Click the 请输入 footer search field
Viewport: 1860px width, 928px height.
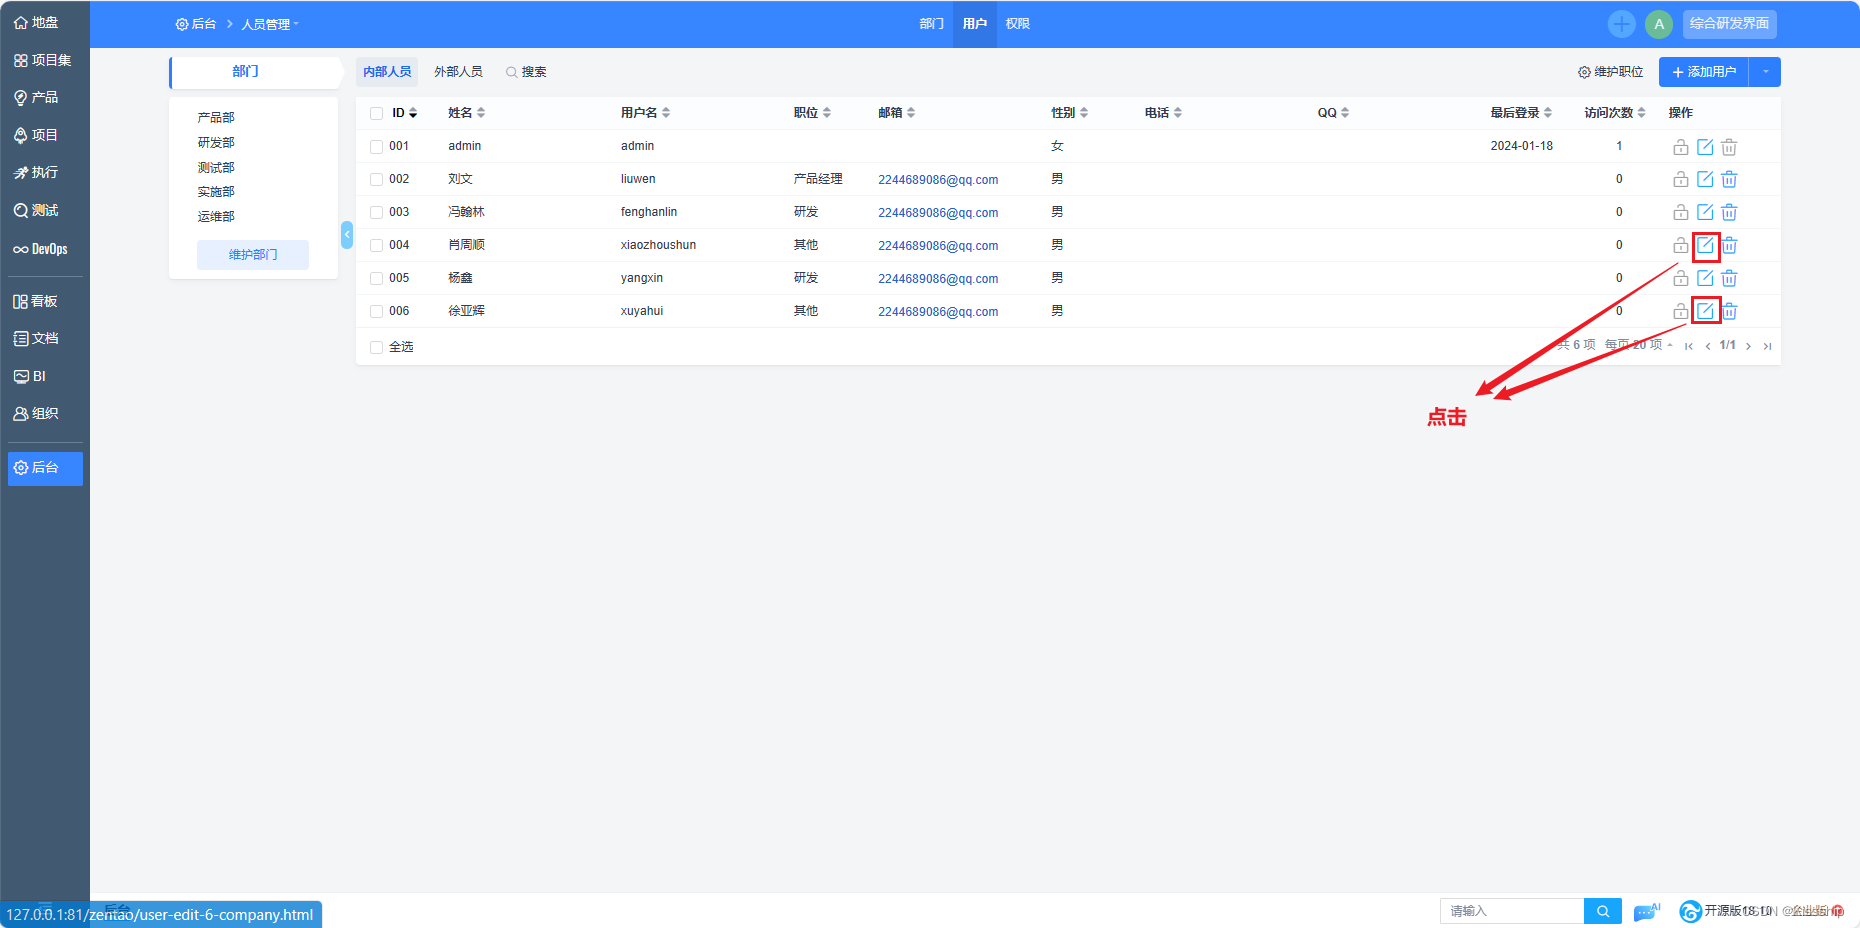click(x=1512, y=911)
